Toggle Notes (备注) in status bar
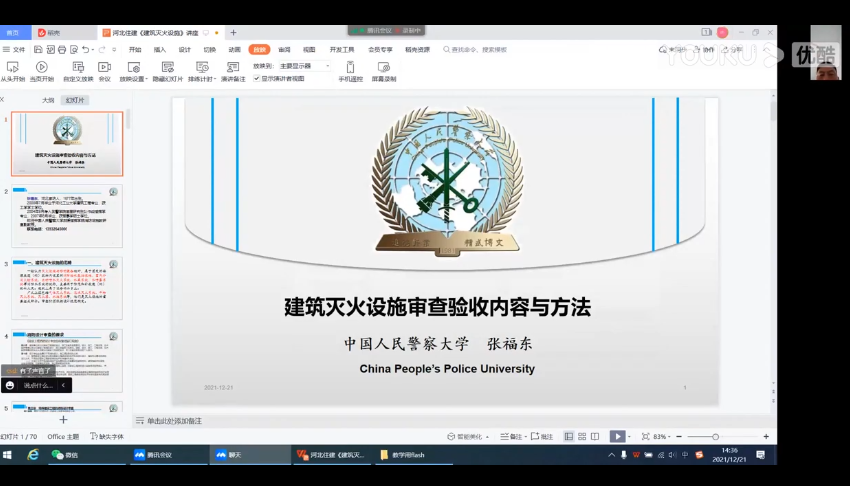The width and height of the screenshot is (850, 486). 511,436
